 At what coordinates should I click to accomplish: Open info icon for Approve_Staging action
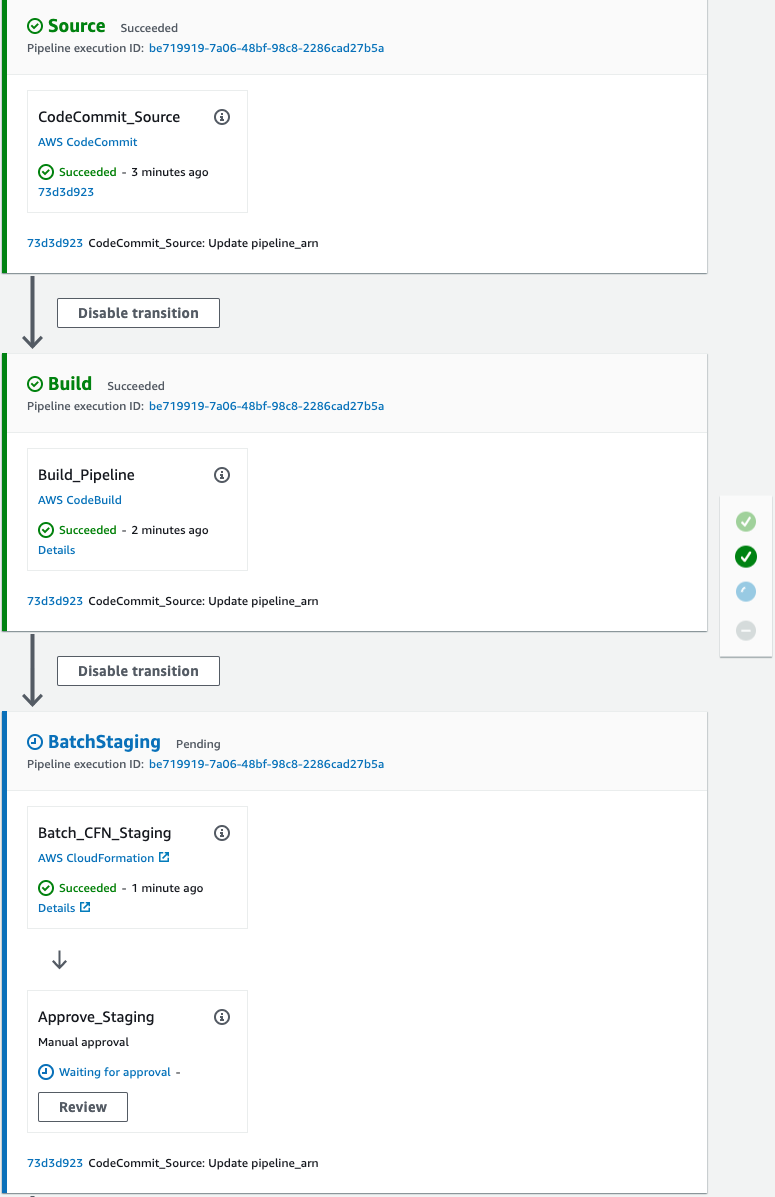[x=221, y=1017]
